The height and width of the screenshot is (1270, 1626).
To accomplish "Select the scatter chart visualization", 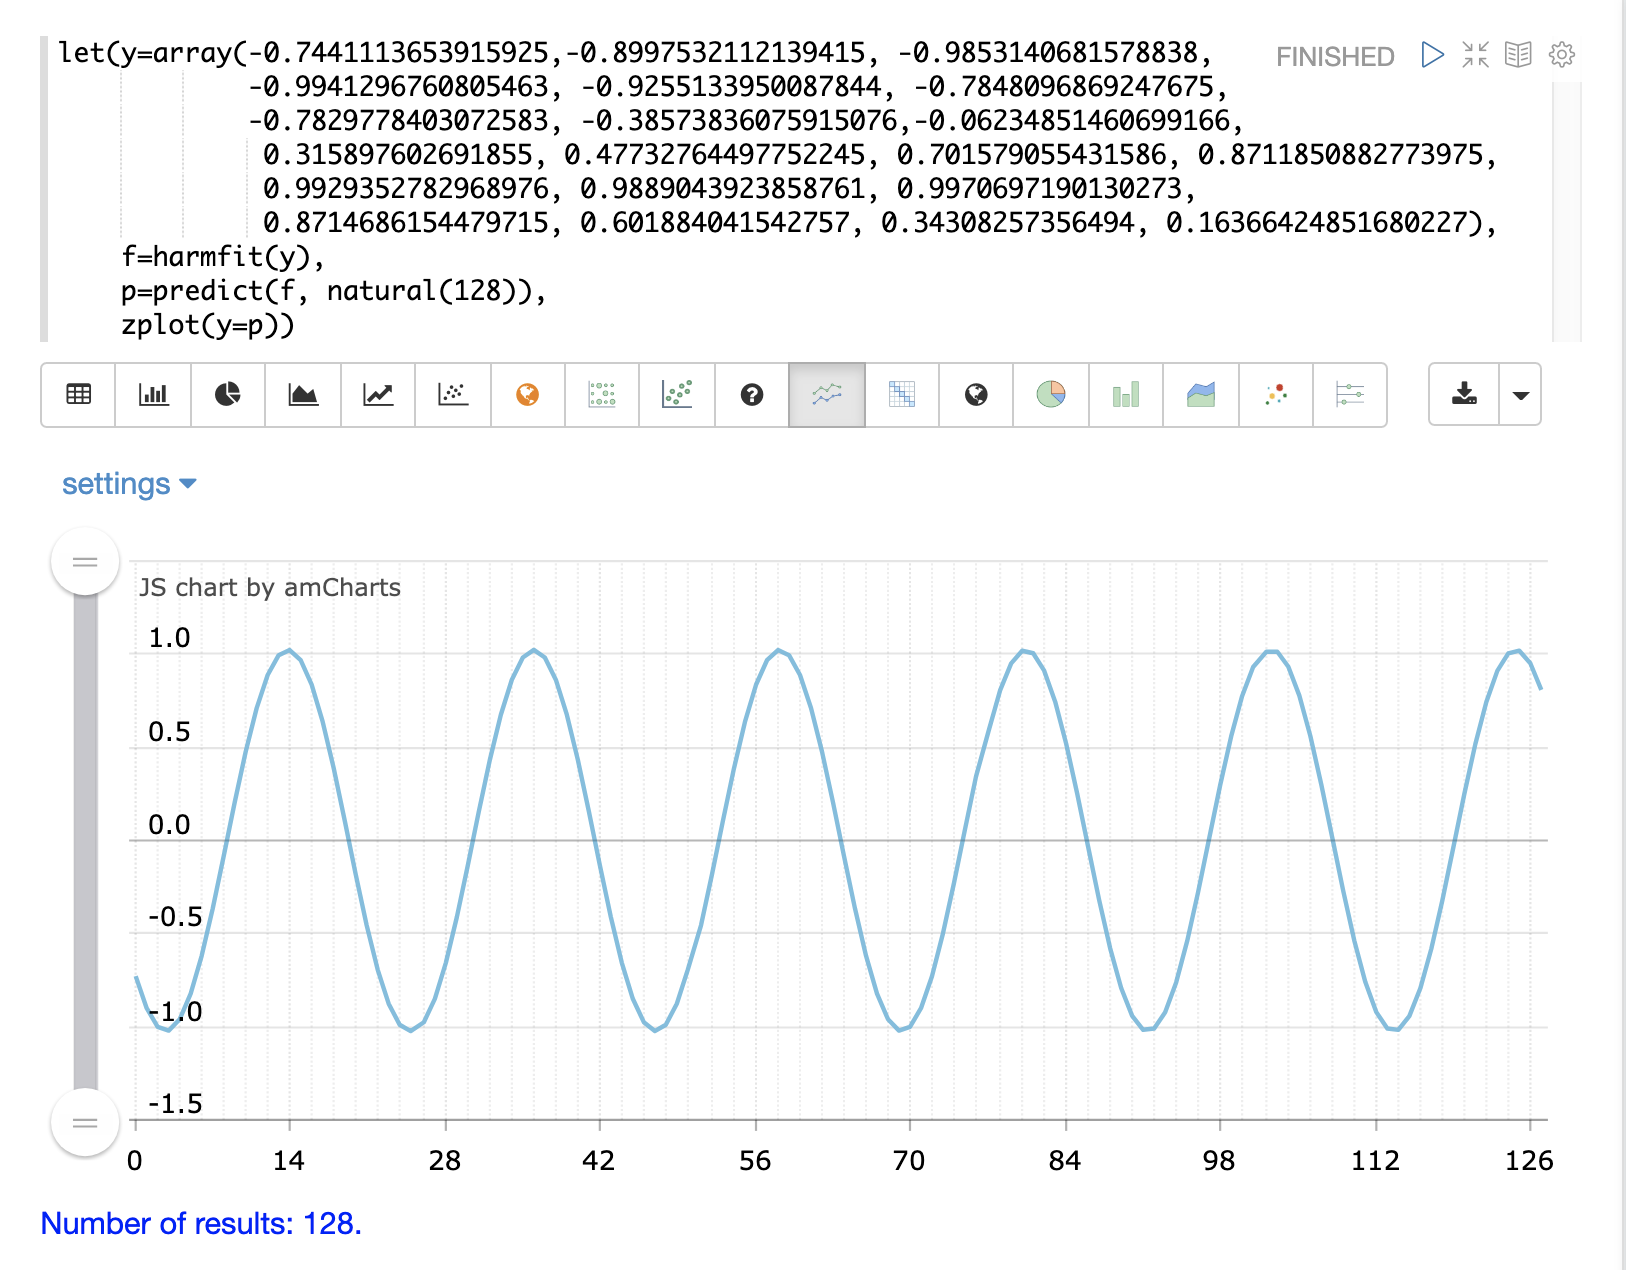I will [x=453, y=395].
